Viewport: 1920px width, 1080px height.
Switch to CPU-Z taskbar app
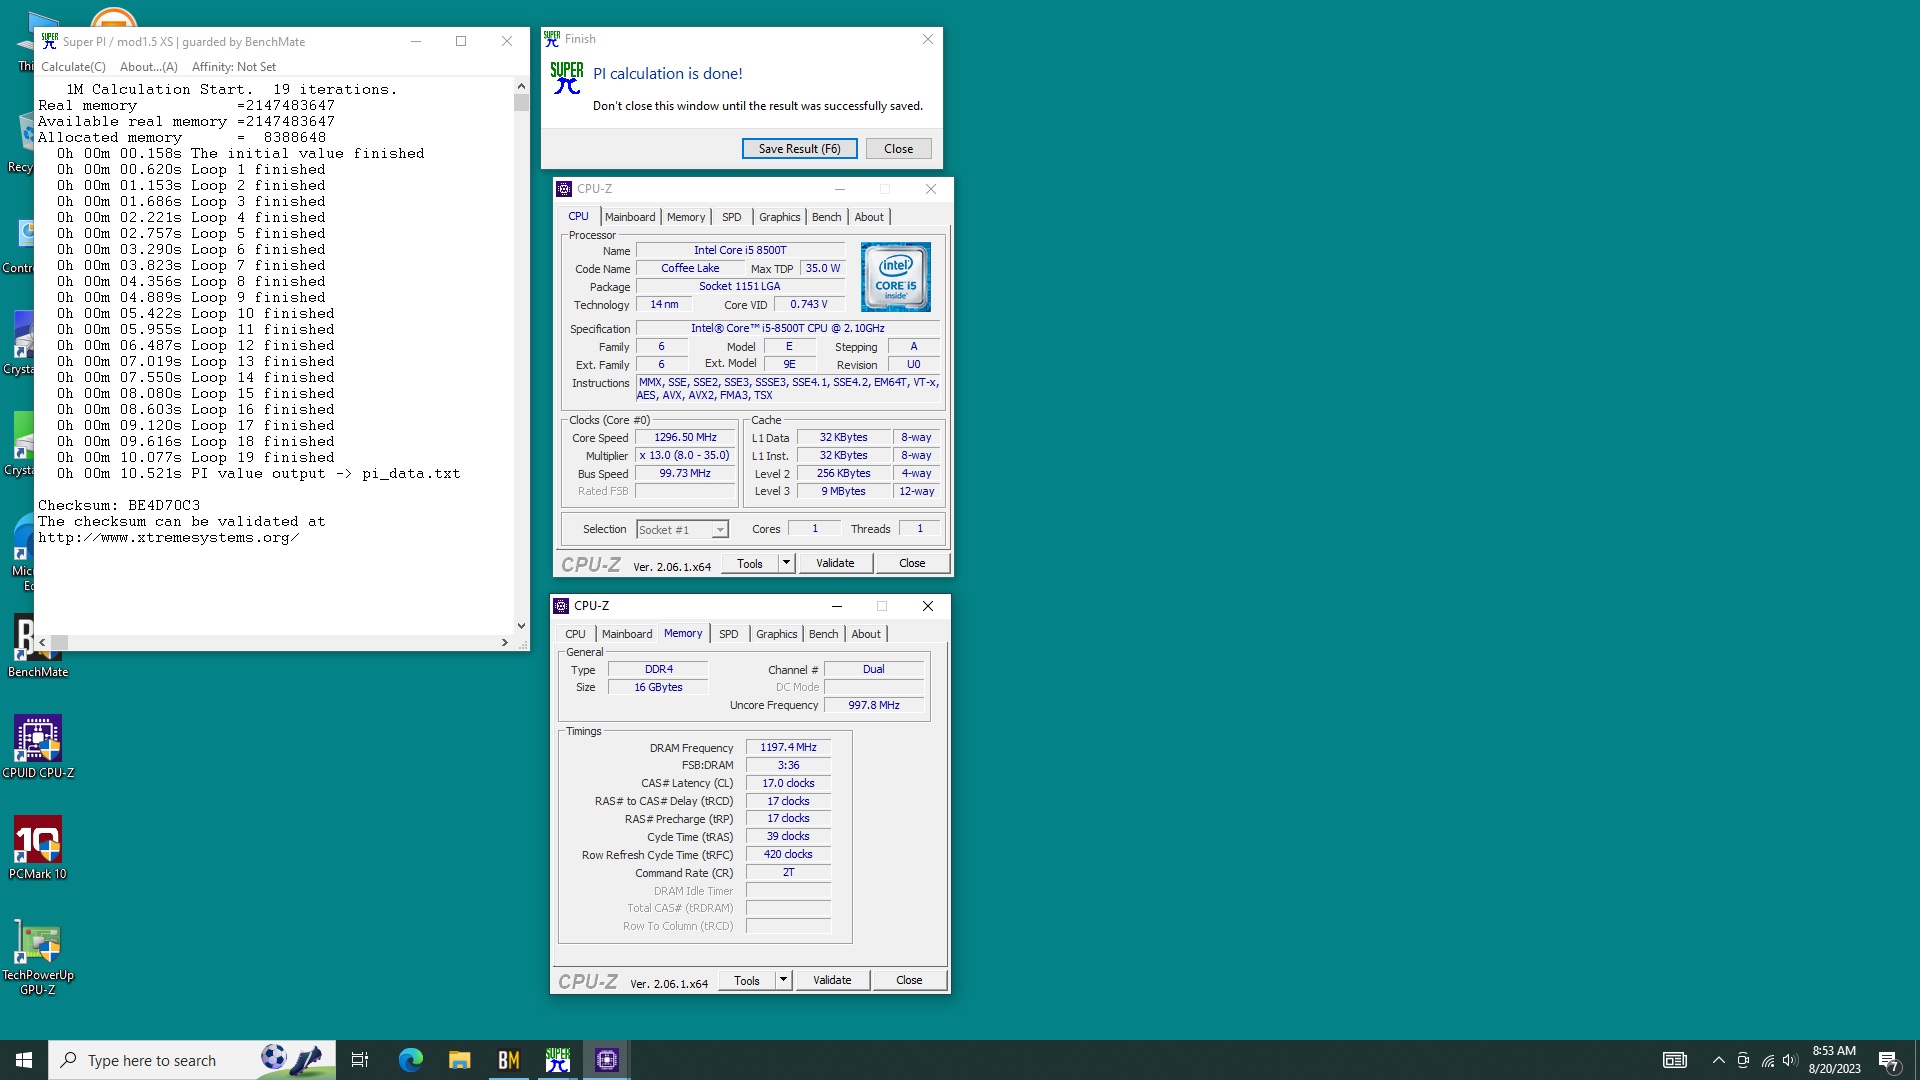(x=606, y=1060)
